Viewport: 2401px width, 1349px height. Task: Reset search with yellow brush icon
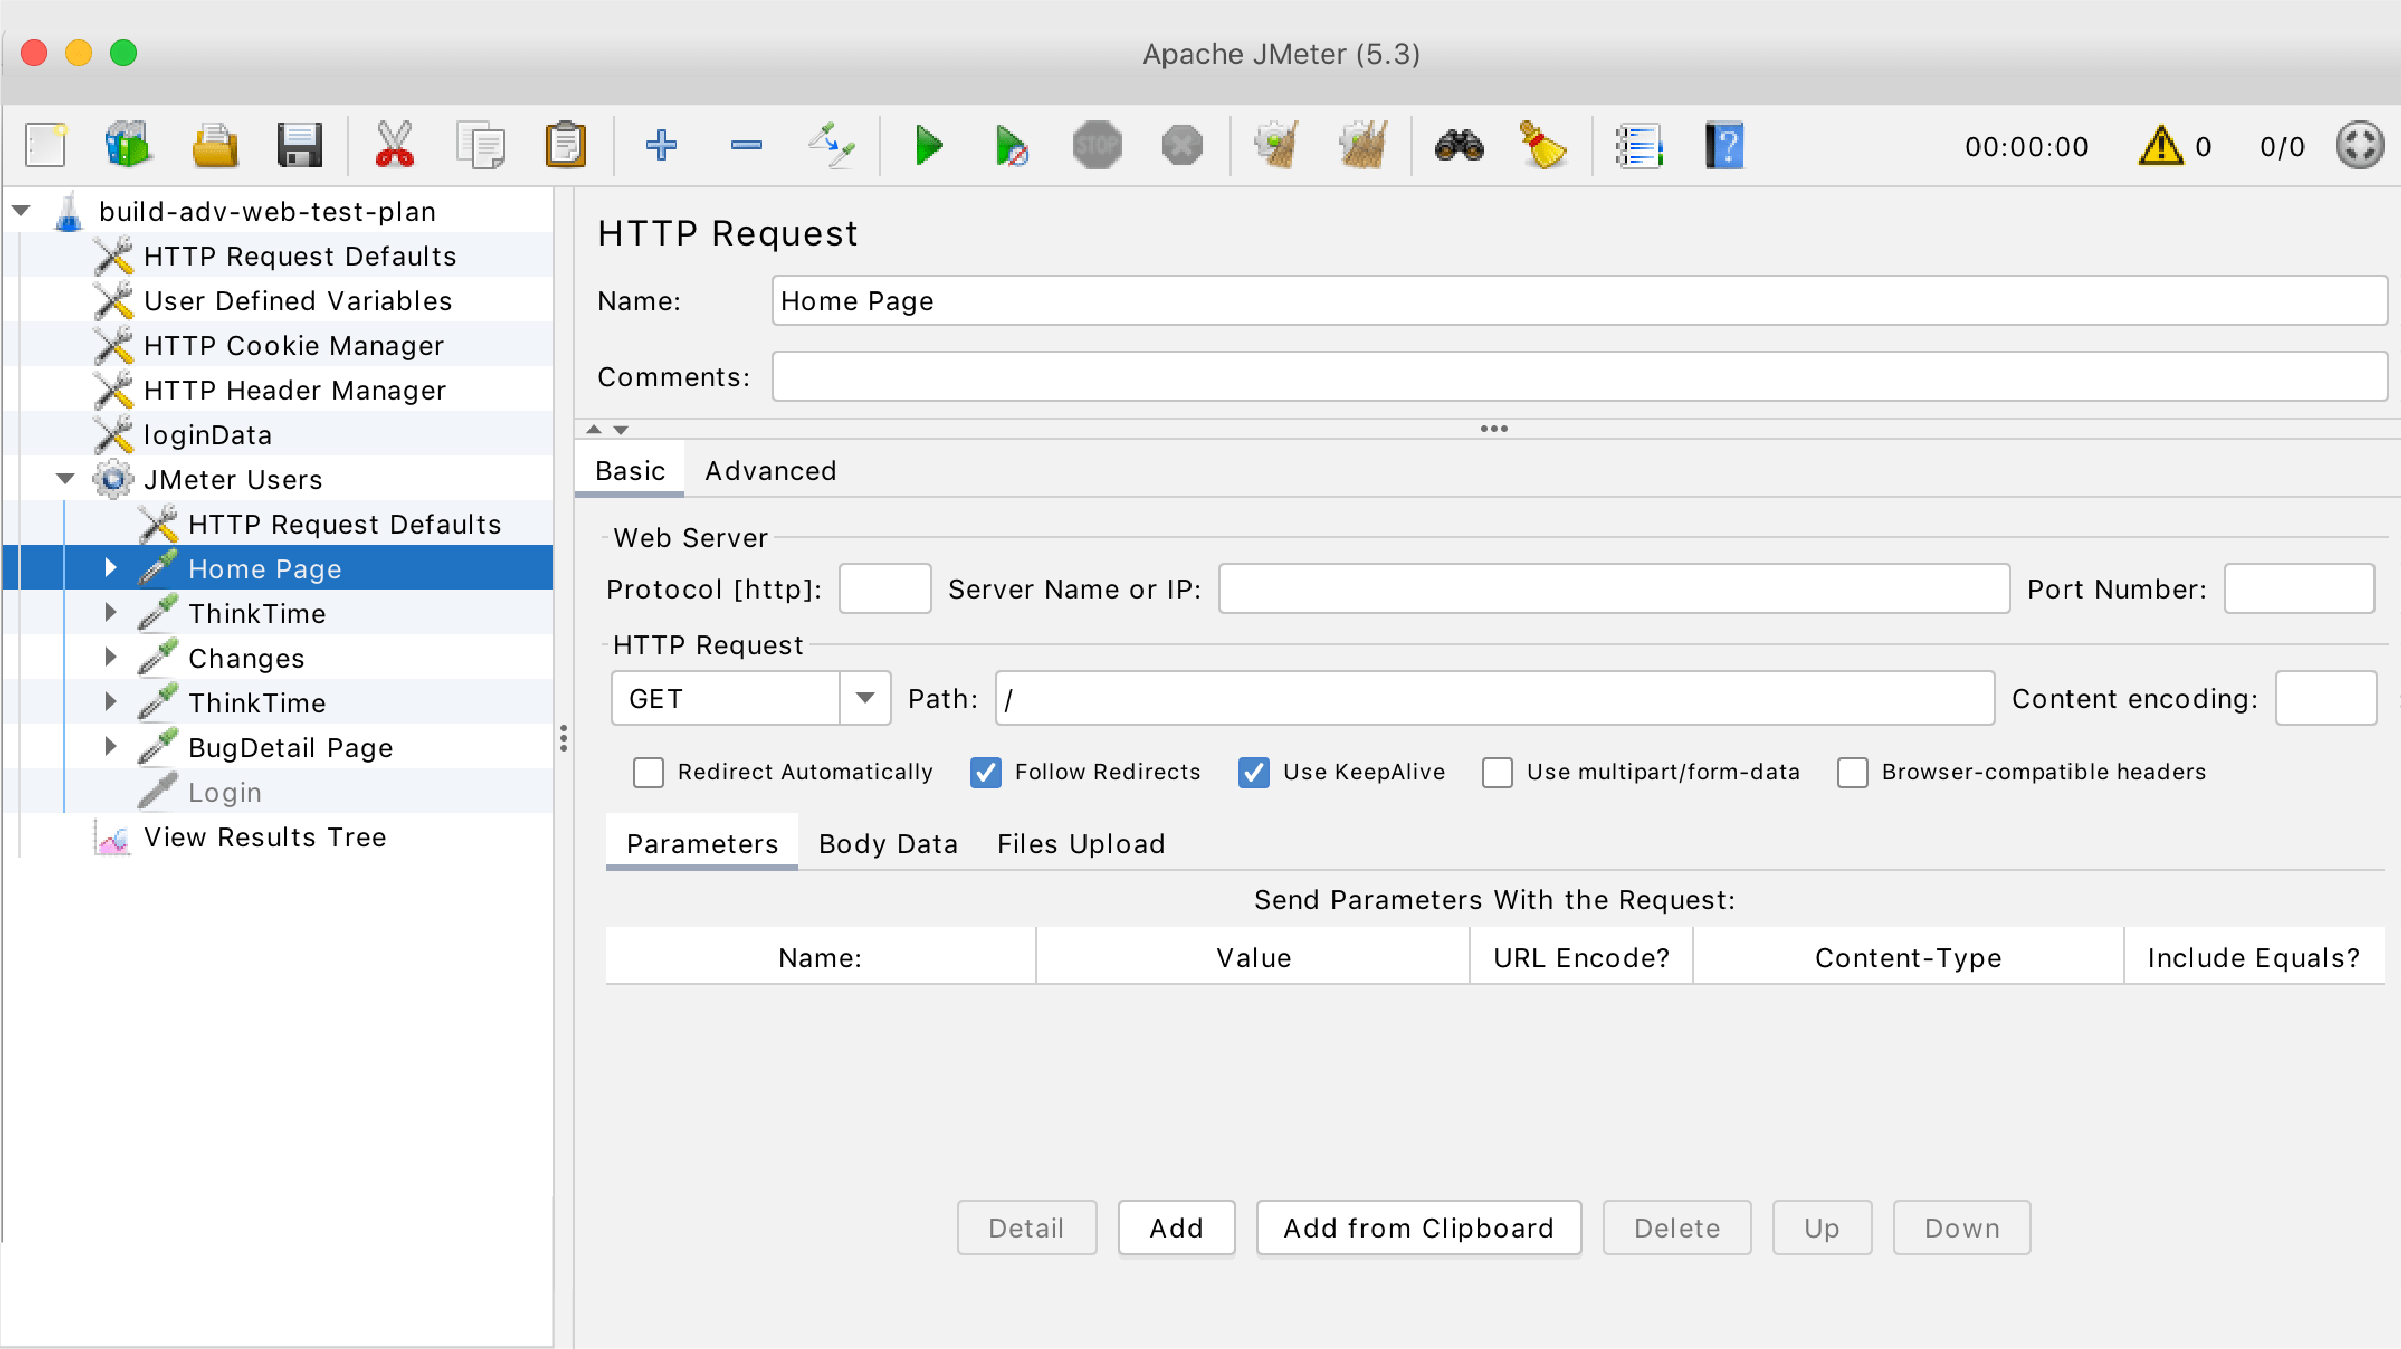coord(1543,146)
